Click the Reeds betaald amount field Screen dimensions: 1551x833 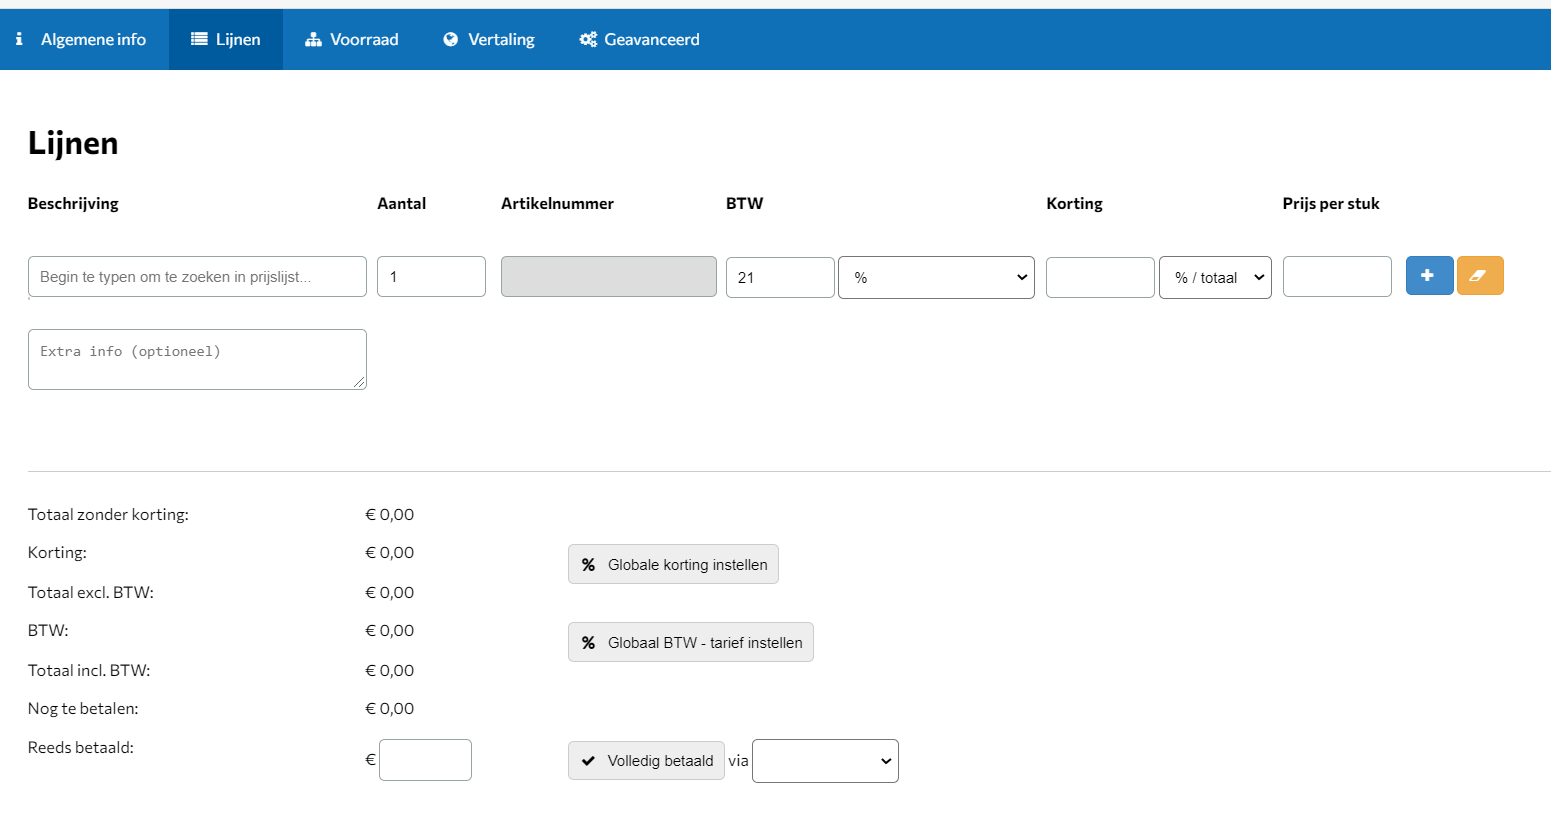point(425,760)
